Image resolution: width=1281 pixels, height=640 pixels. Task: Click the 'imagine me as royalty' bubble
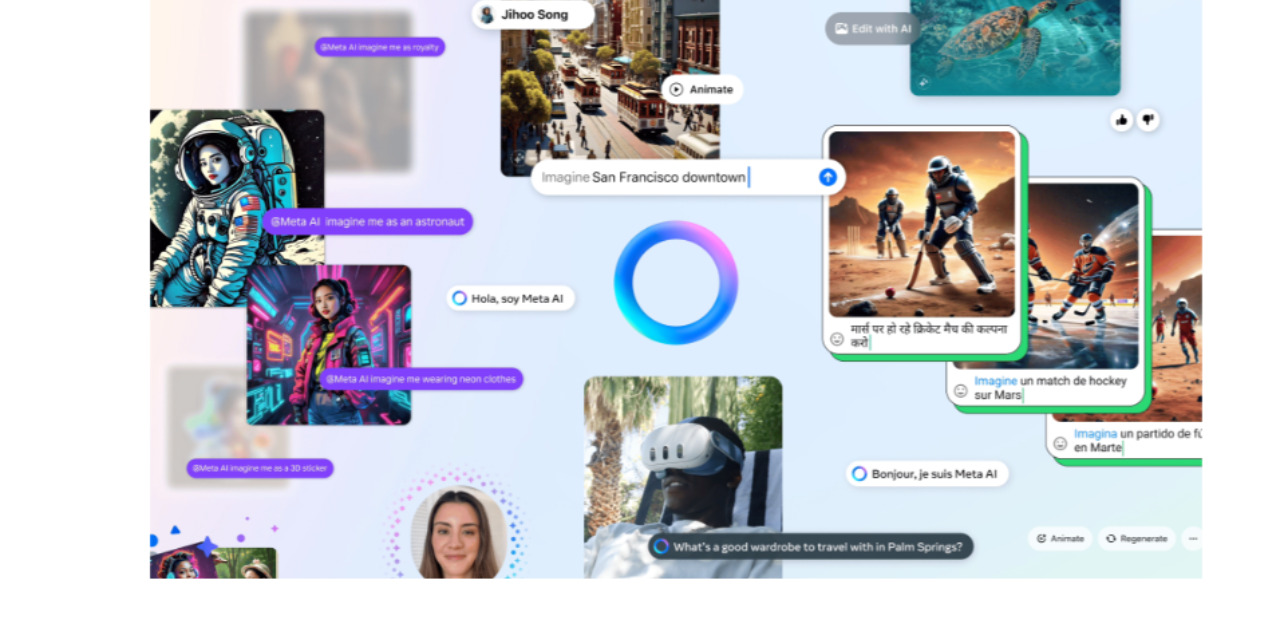coord(380,47)
